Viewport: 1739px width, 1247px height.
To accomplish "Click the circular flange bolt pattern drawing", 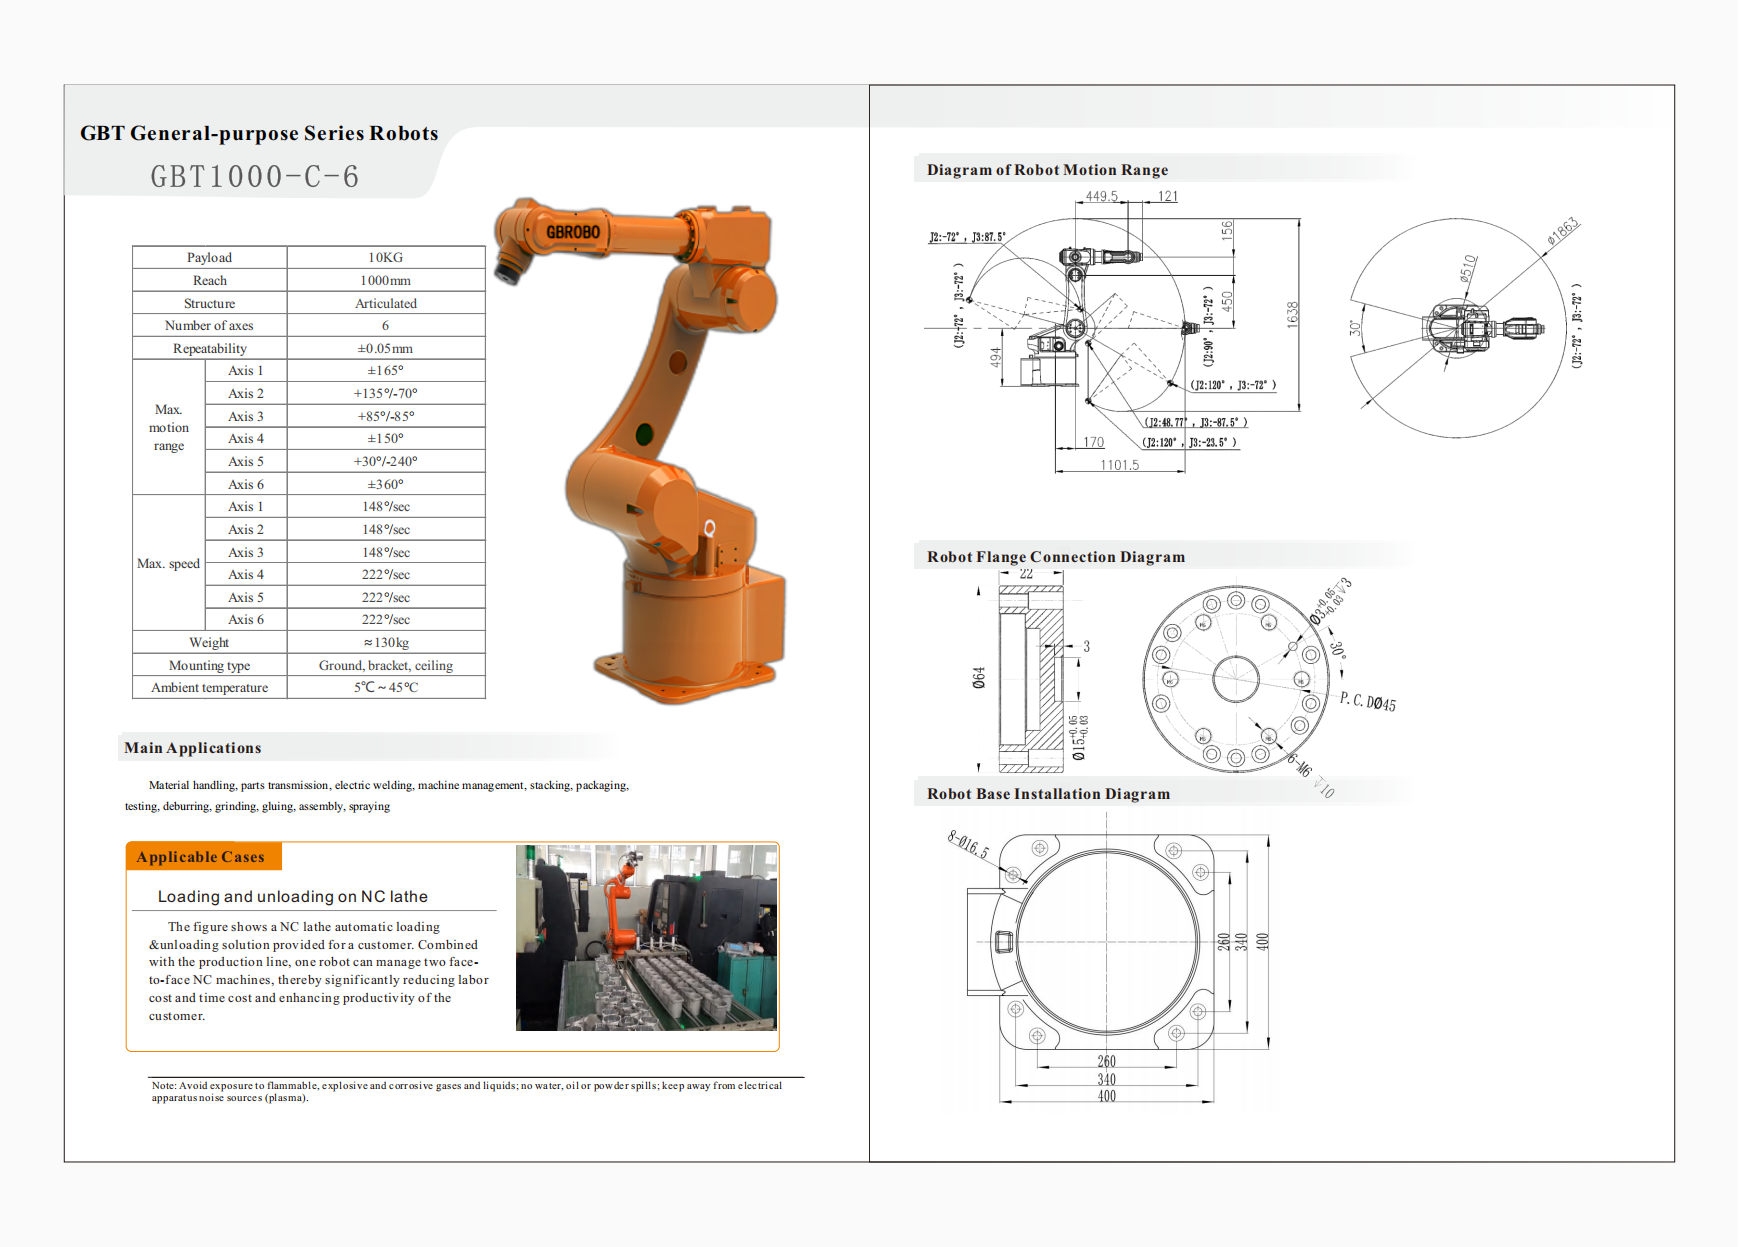I will tap(1236, 680).
